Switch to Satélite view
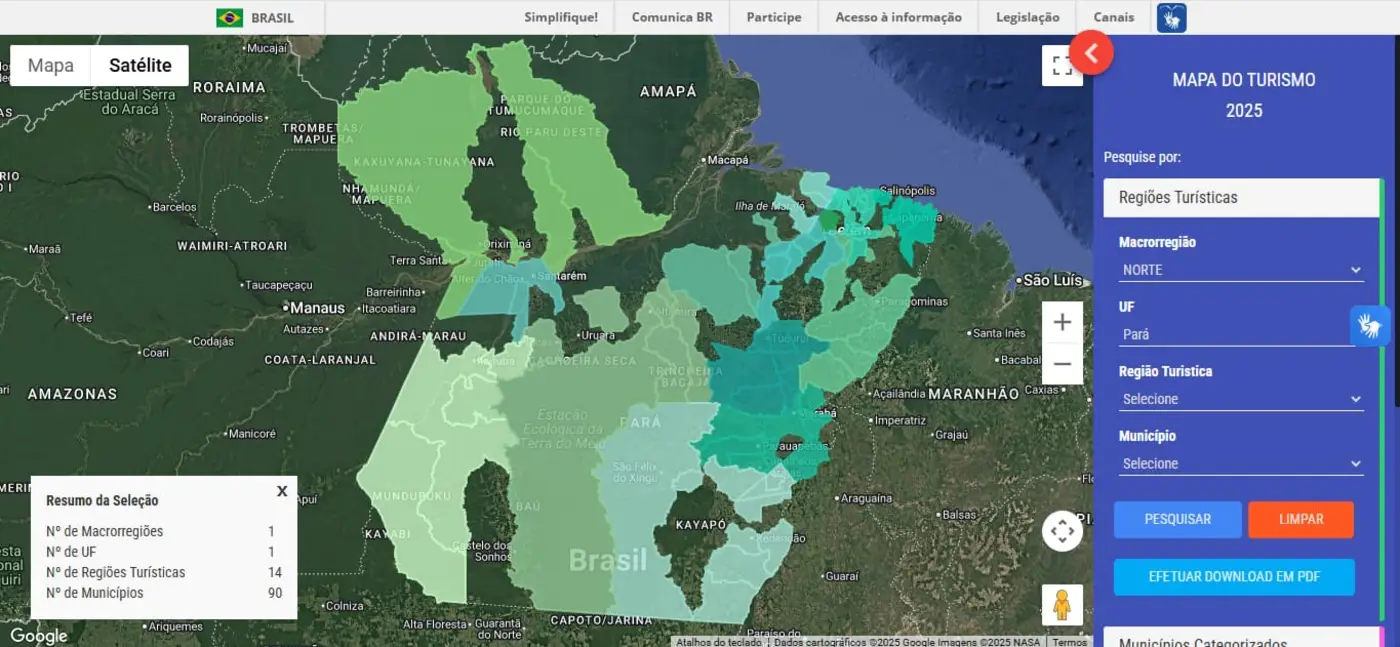 point(140,66)
